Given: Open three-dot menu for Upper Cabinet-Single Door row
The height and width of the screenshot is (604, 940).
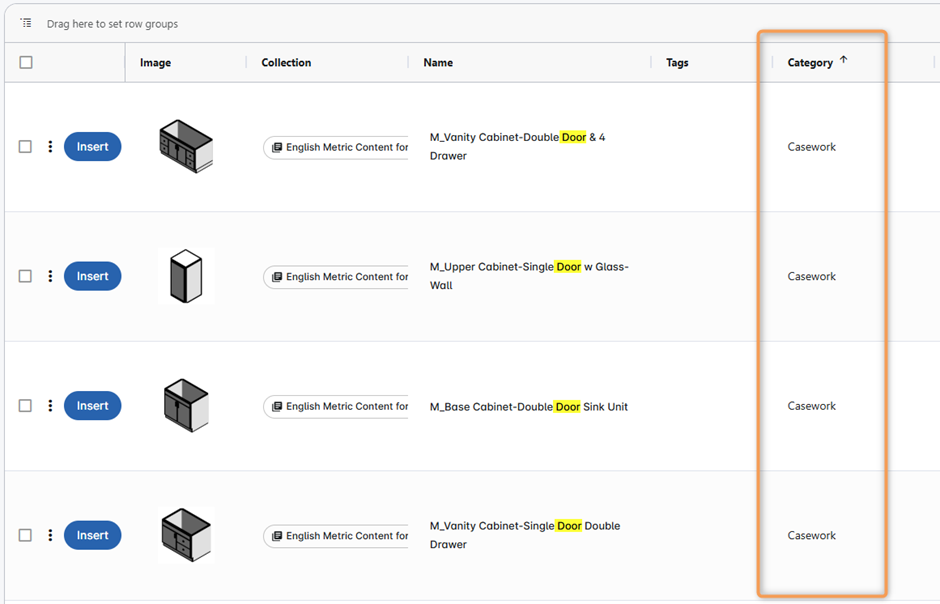Looking at the screenshot, I should click(50, 277).
